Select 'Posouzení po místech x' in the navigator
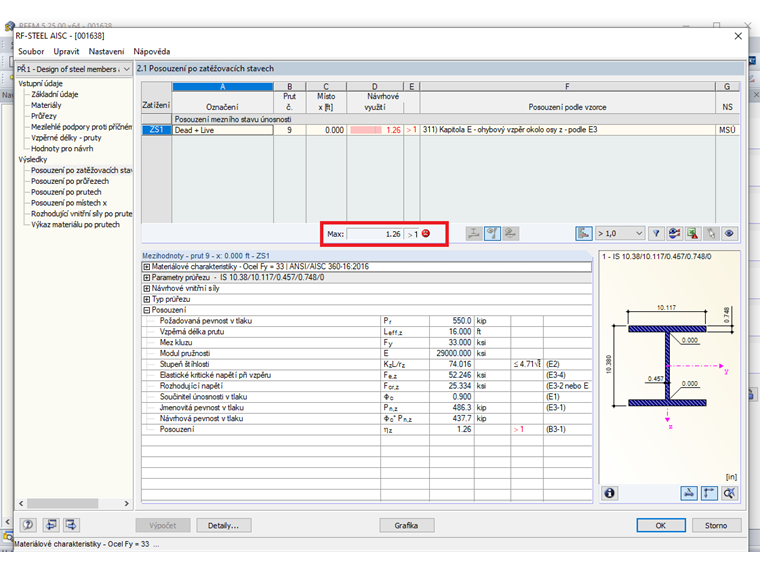This screenshot has width=760, height=570. (x=69, y=203)
